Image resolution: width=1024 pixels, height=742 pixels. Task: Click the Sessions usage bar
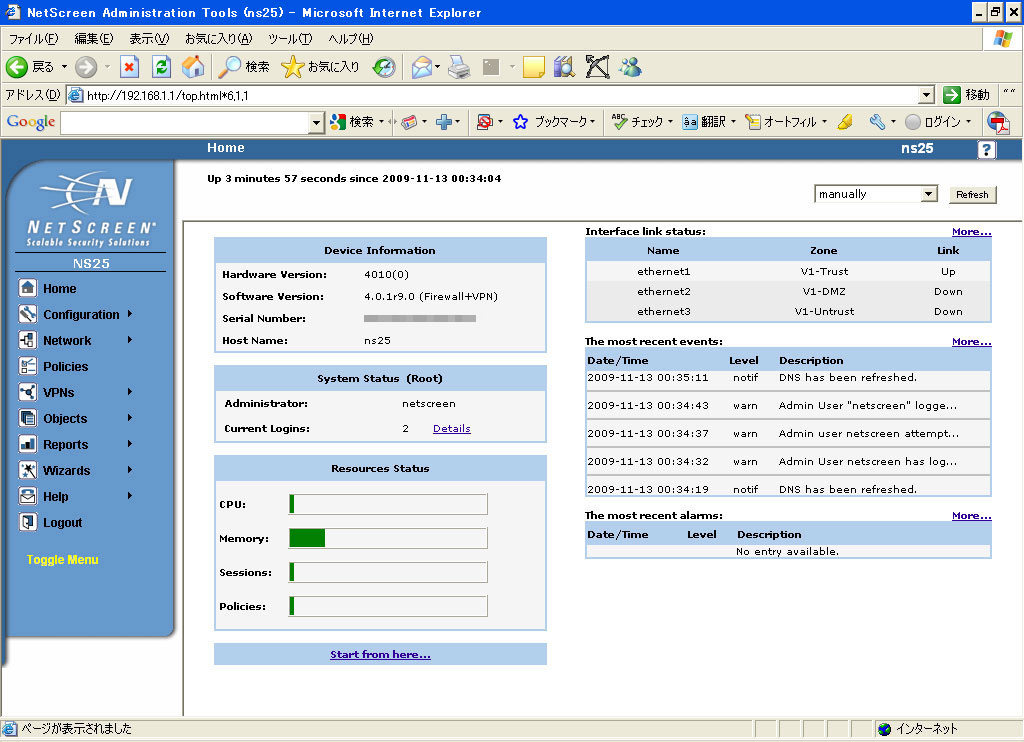pos(388,572)
